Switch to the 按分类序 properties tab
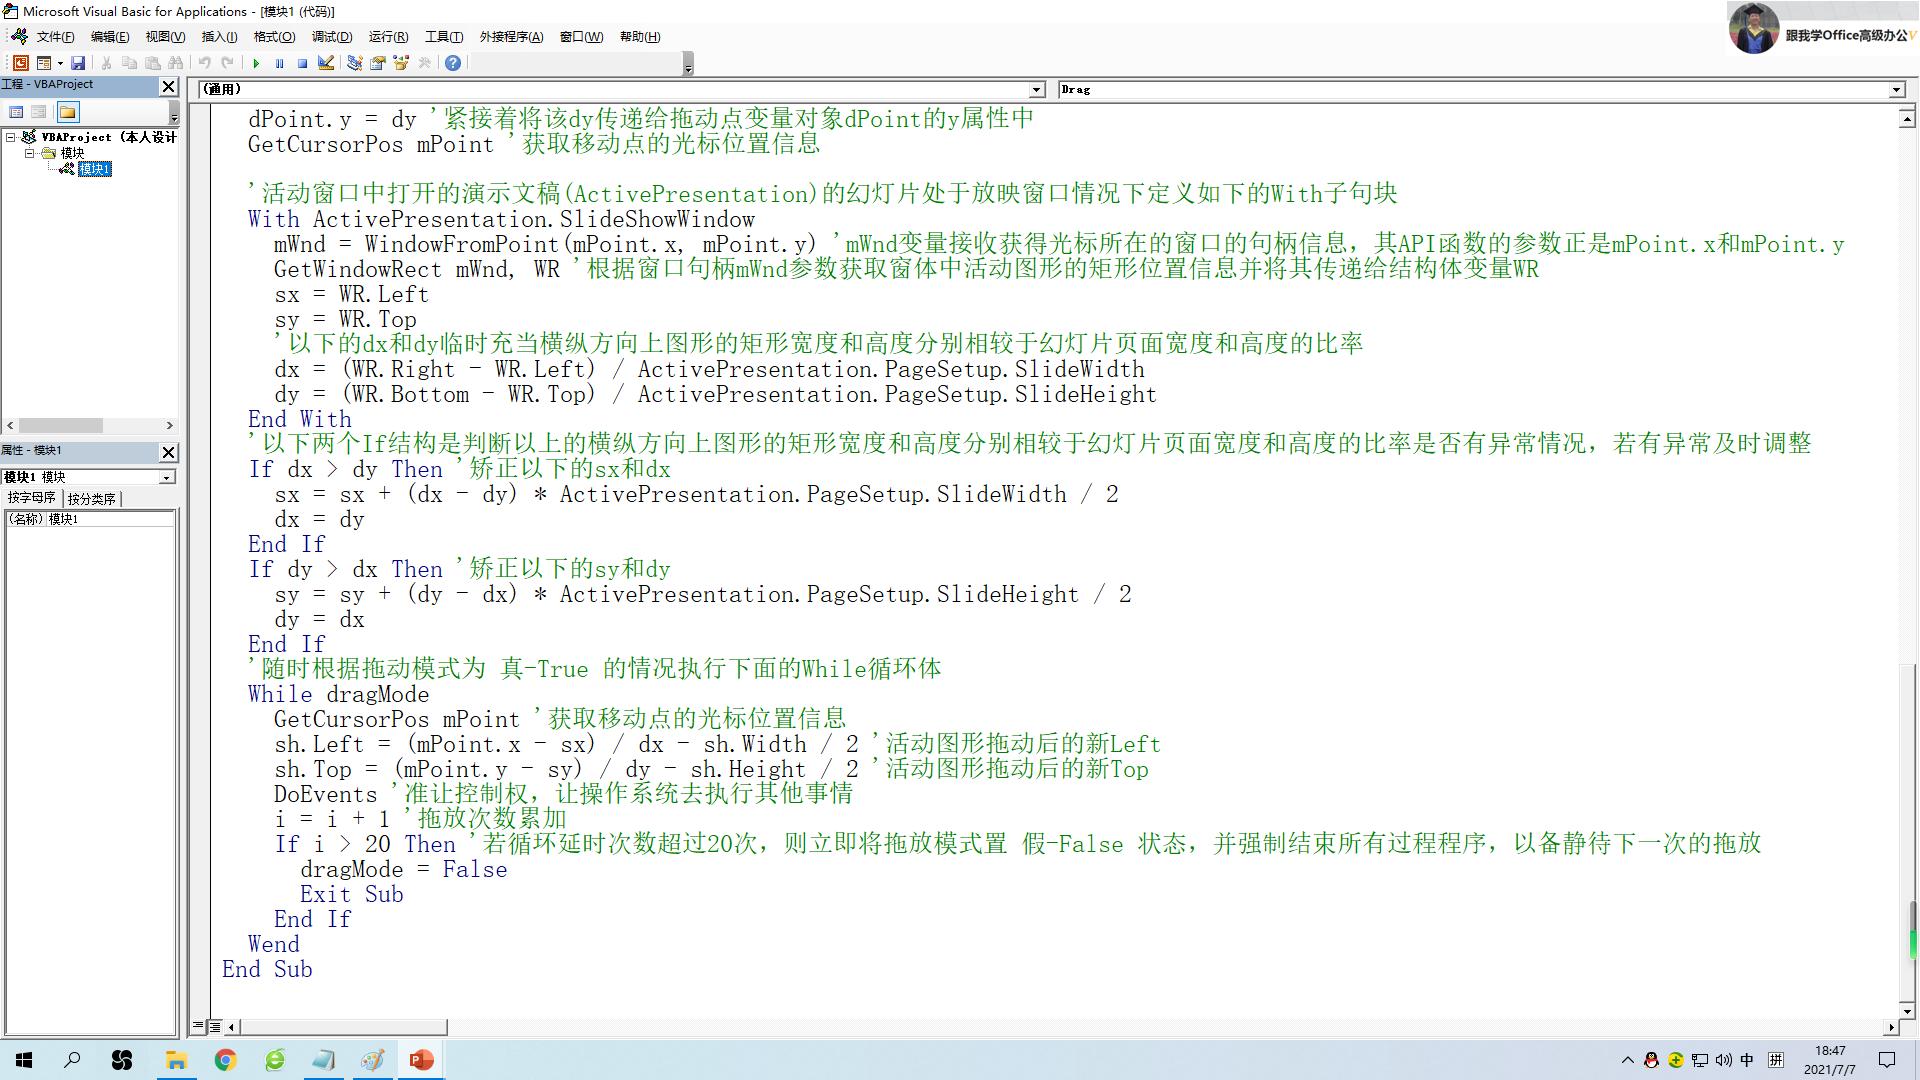 coord(91,498)
